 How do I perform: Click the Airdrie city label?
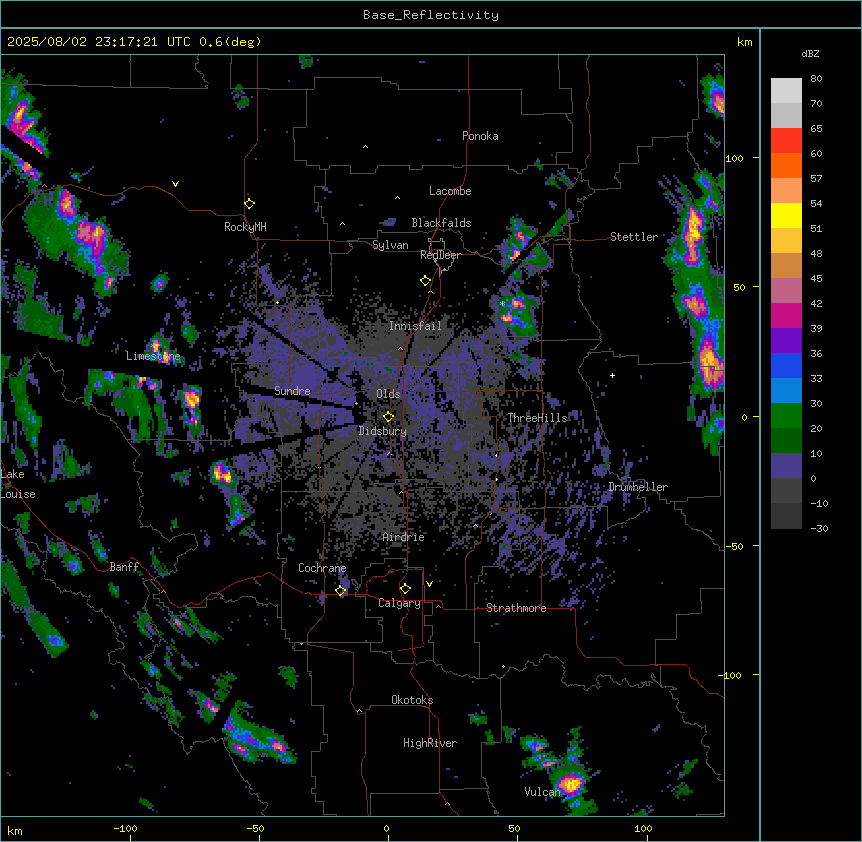[x=404, y=537]
